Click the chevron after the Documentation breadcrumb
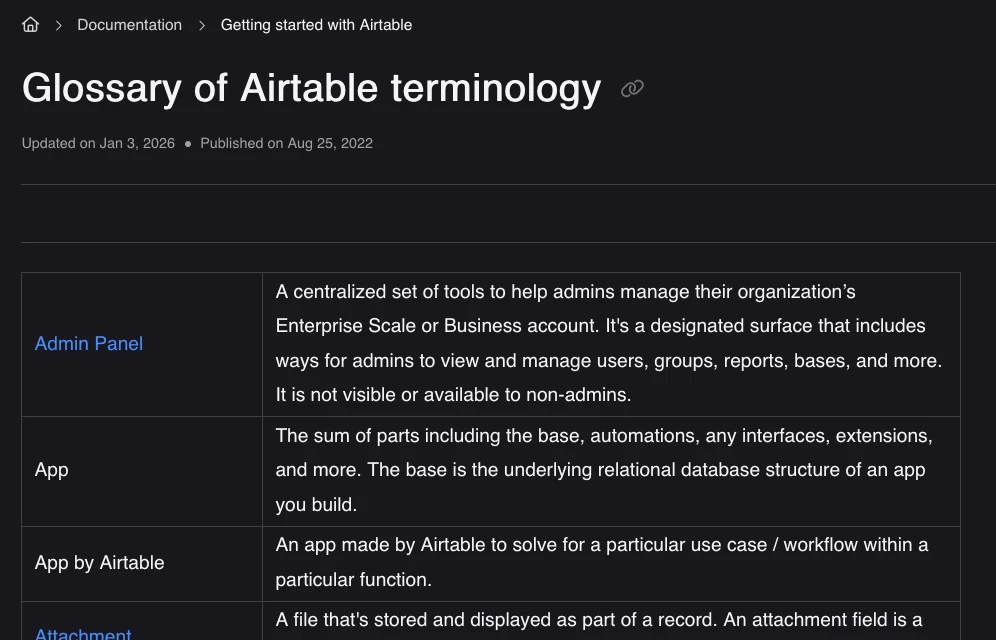The width and height of the screenshot is (996, 640). [202, 25]
